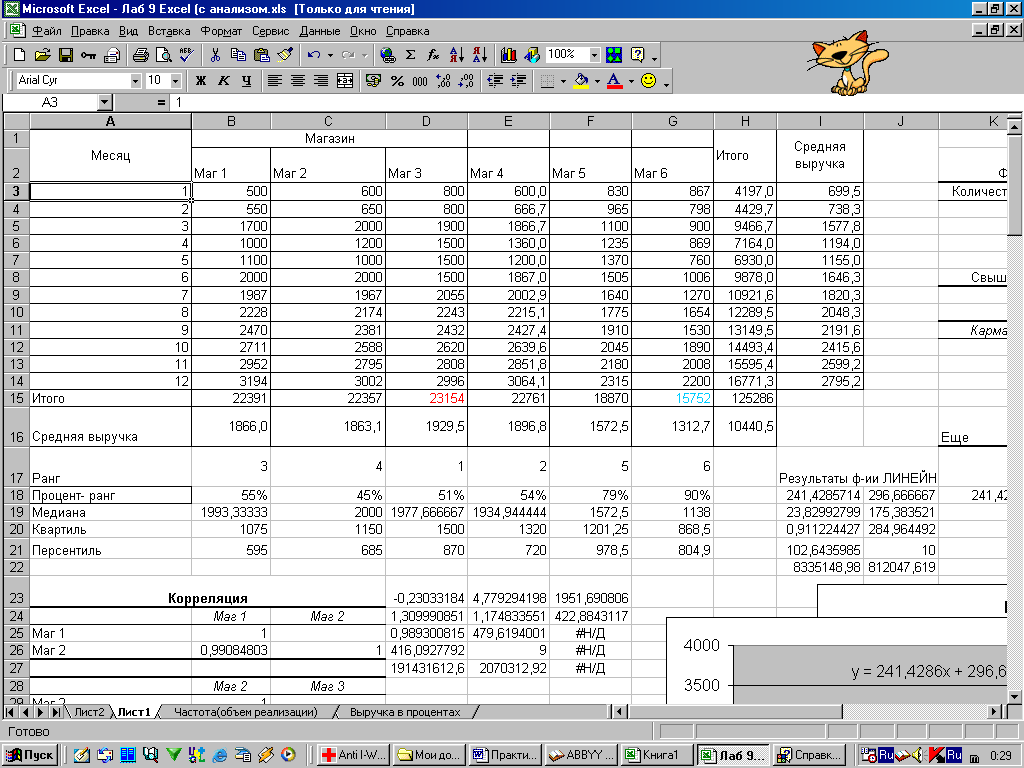Image resolution: width=1024 pixels, height=768 pixels.
Task: Expand the font size 10 dropdown
Action: point(176,80)
